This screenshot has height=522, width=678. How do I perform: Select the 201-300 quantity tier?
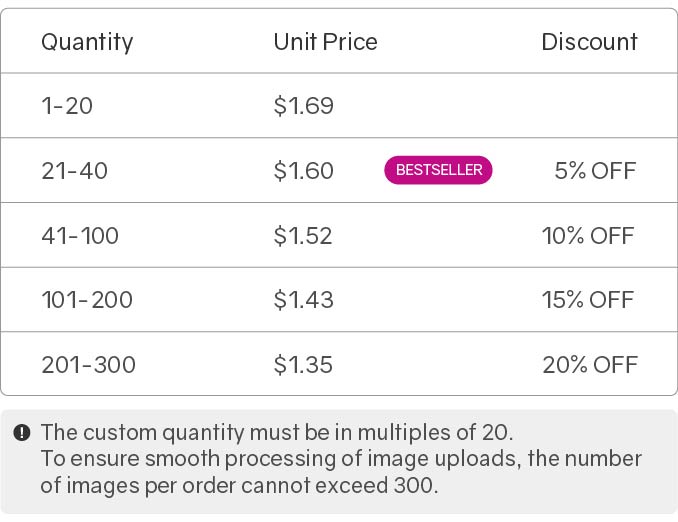[88, 365]
